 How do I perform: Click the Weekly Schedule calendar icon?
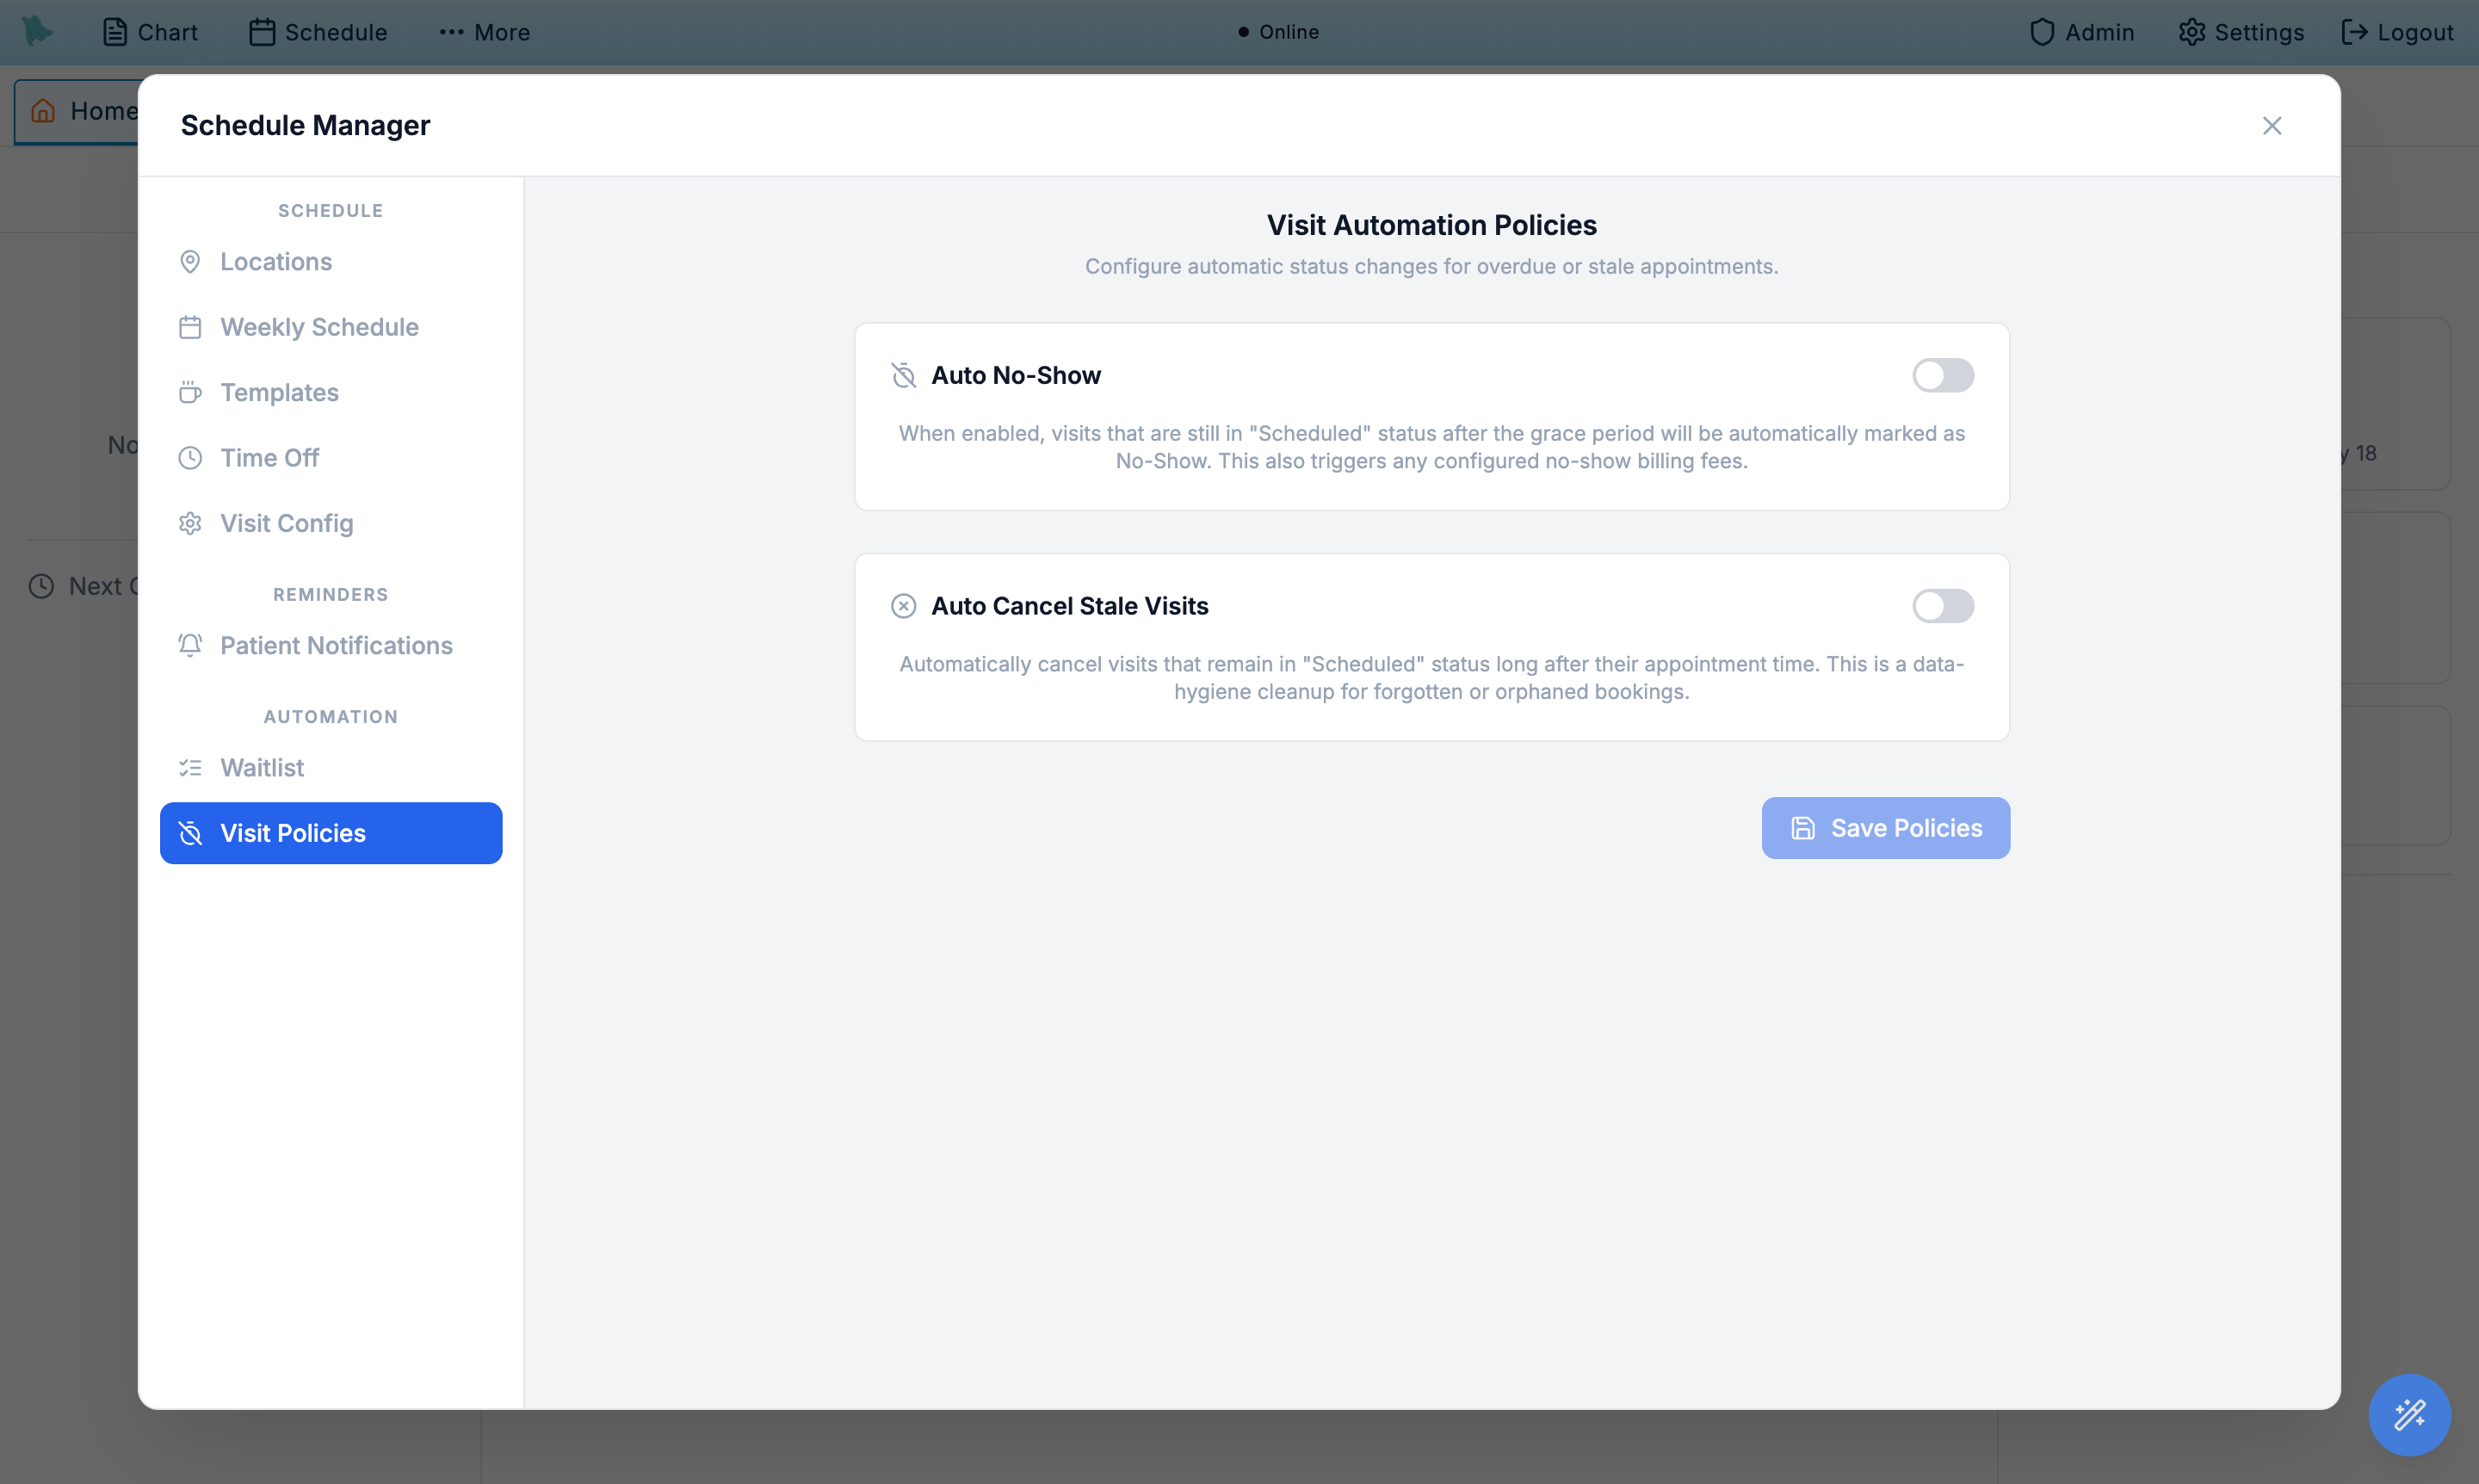coord(190,327)
